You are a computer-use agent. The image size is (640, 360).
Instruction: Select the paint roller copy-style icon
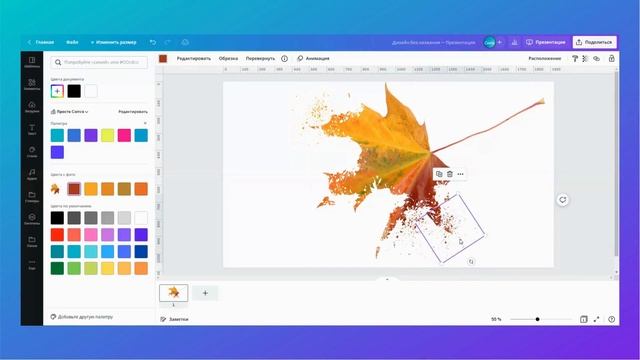coord(575,59)
